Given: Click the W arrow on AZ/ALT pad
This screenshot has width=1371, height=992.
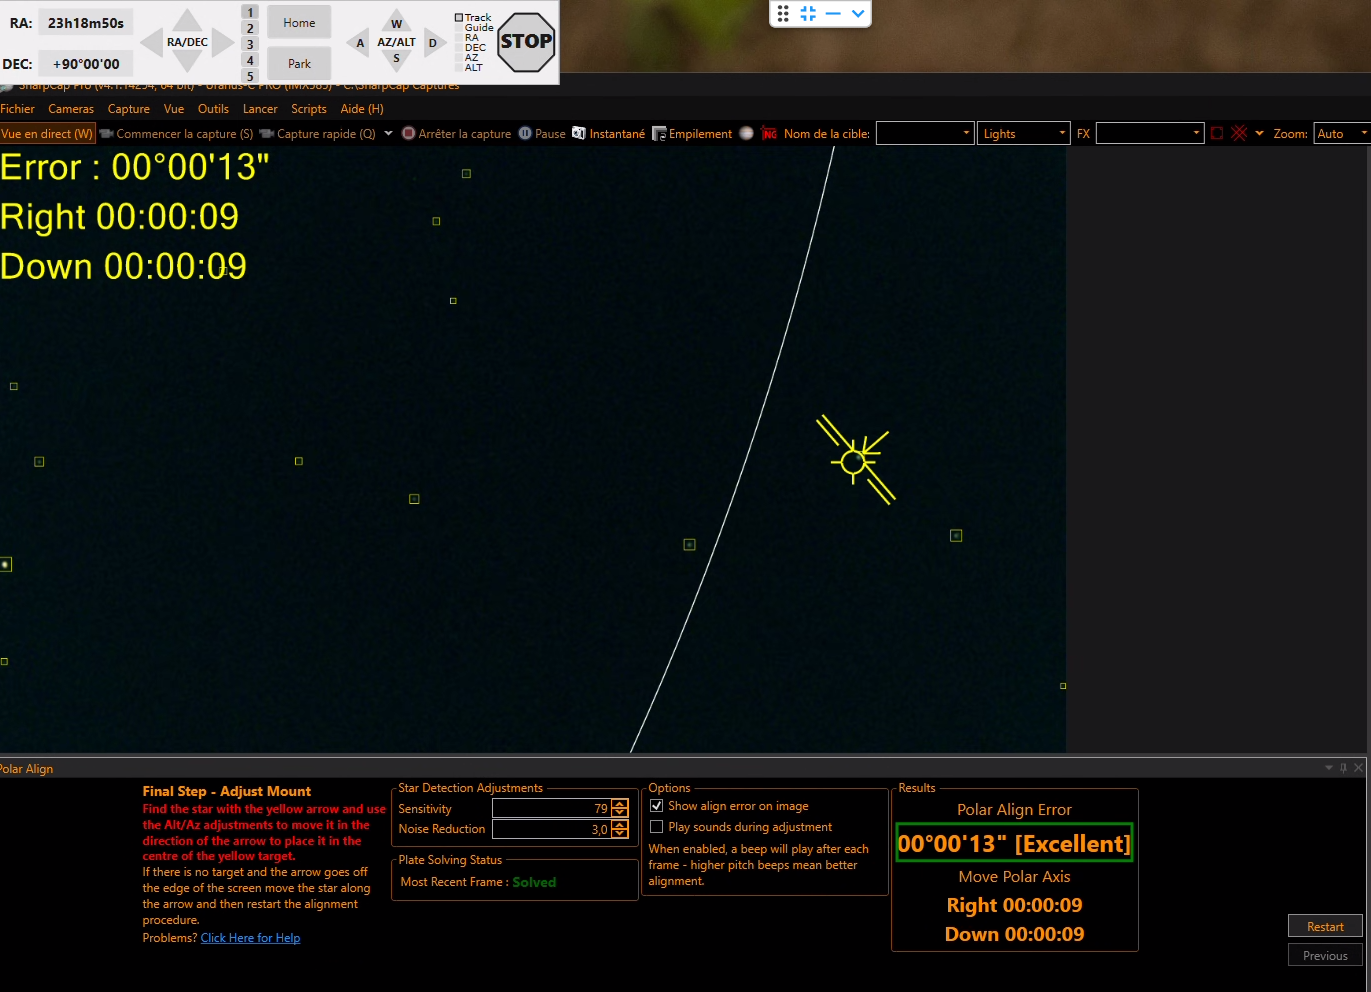Looking at the screenshot, I should point(396,23).
